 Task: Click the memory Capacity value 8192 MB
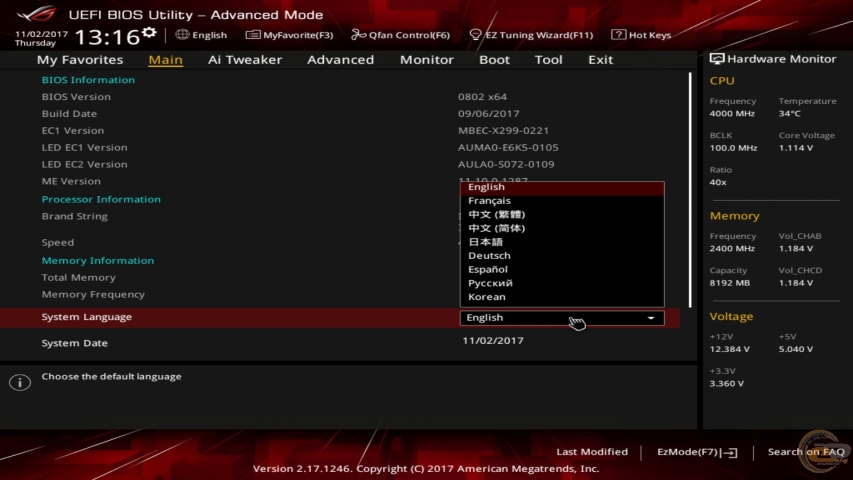point(730,283)
